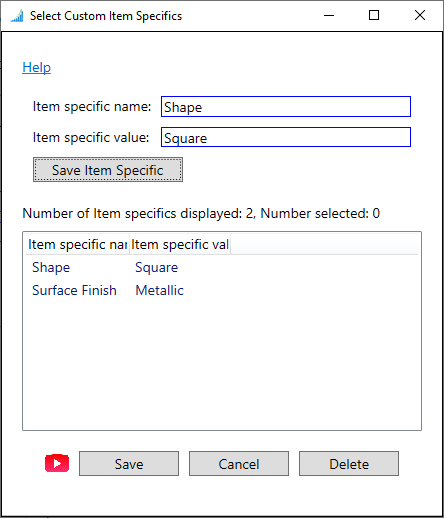The height and width of the screenshot is (518, 444).
Task: Click the Save button at bottom
Action: pyautogui.click(x=129, y=464)
